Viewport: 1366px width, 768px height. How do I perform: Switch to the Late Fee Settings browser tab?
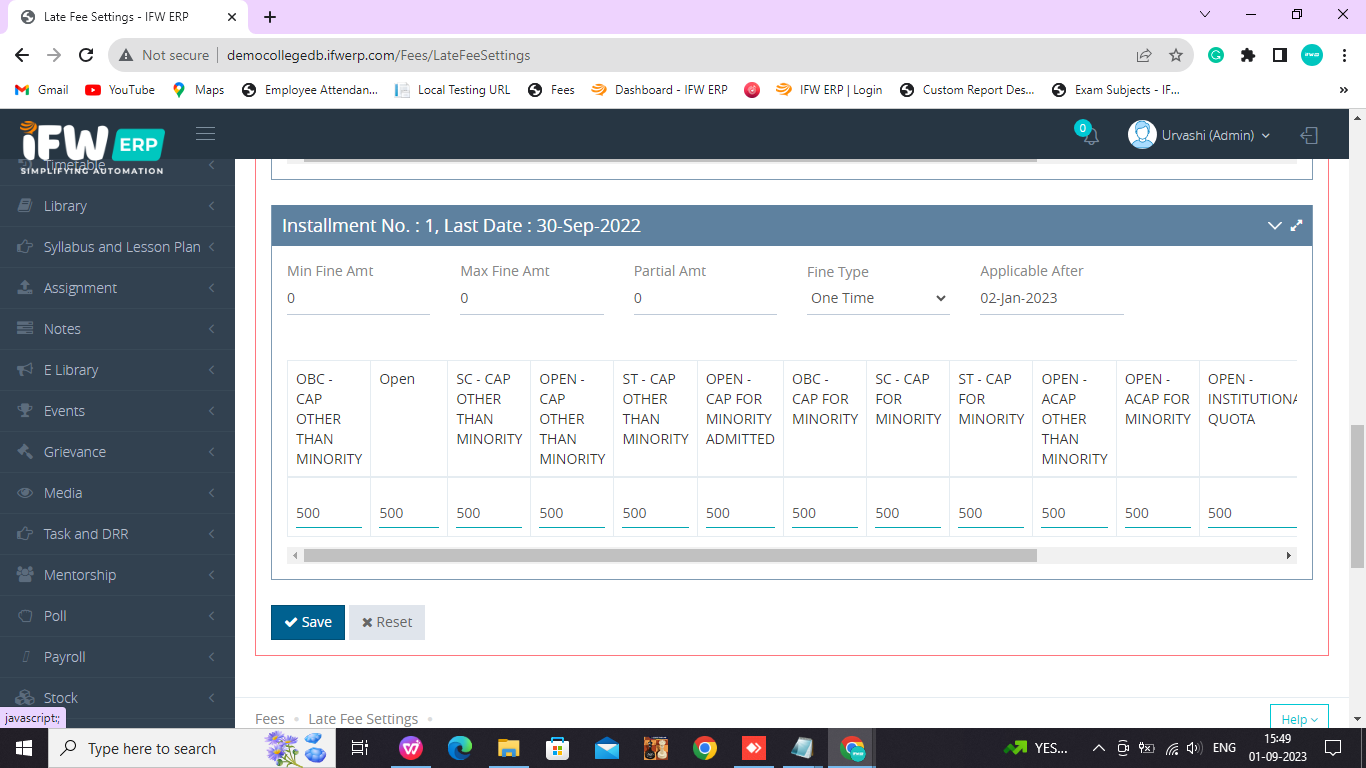(x=128, y=17)
